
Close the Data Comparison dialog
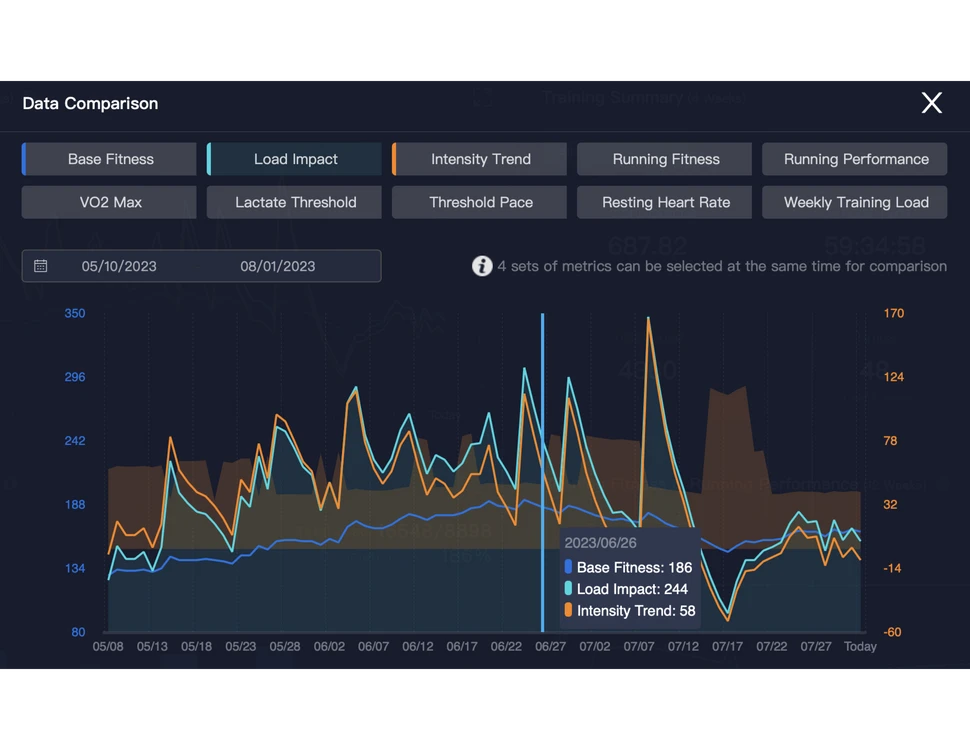point(931,103)
